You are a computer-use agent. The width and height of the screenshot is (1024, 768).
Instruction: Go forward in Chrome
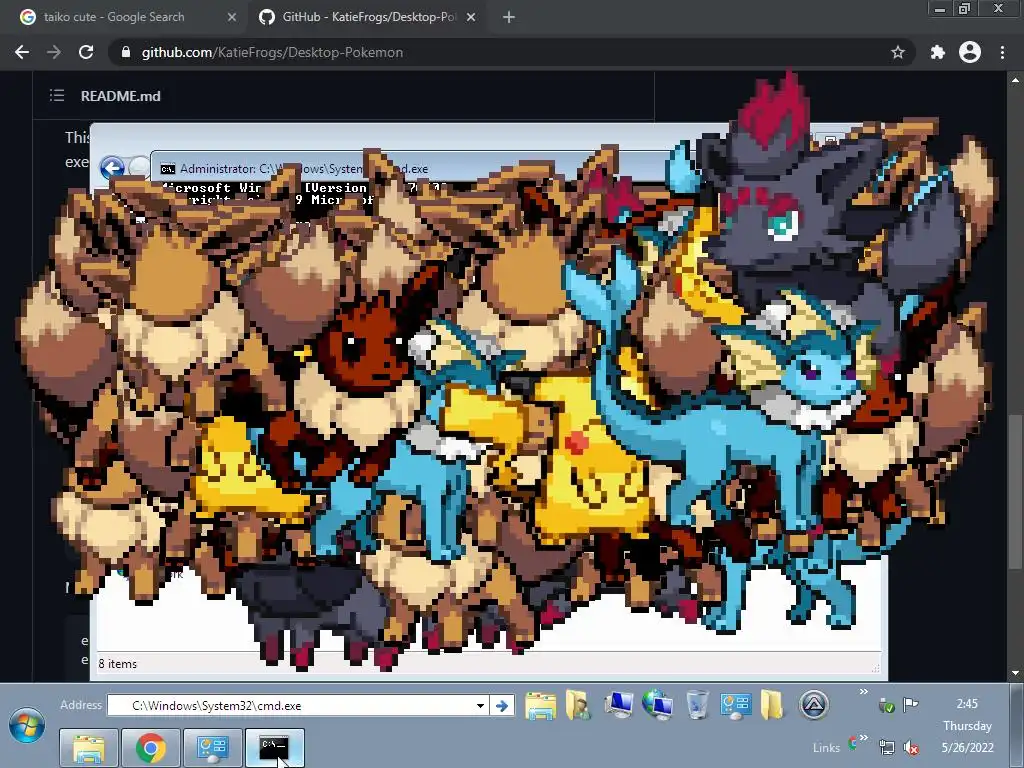click(54, 52)
